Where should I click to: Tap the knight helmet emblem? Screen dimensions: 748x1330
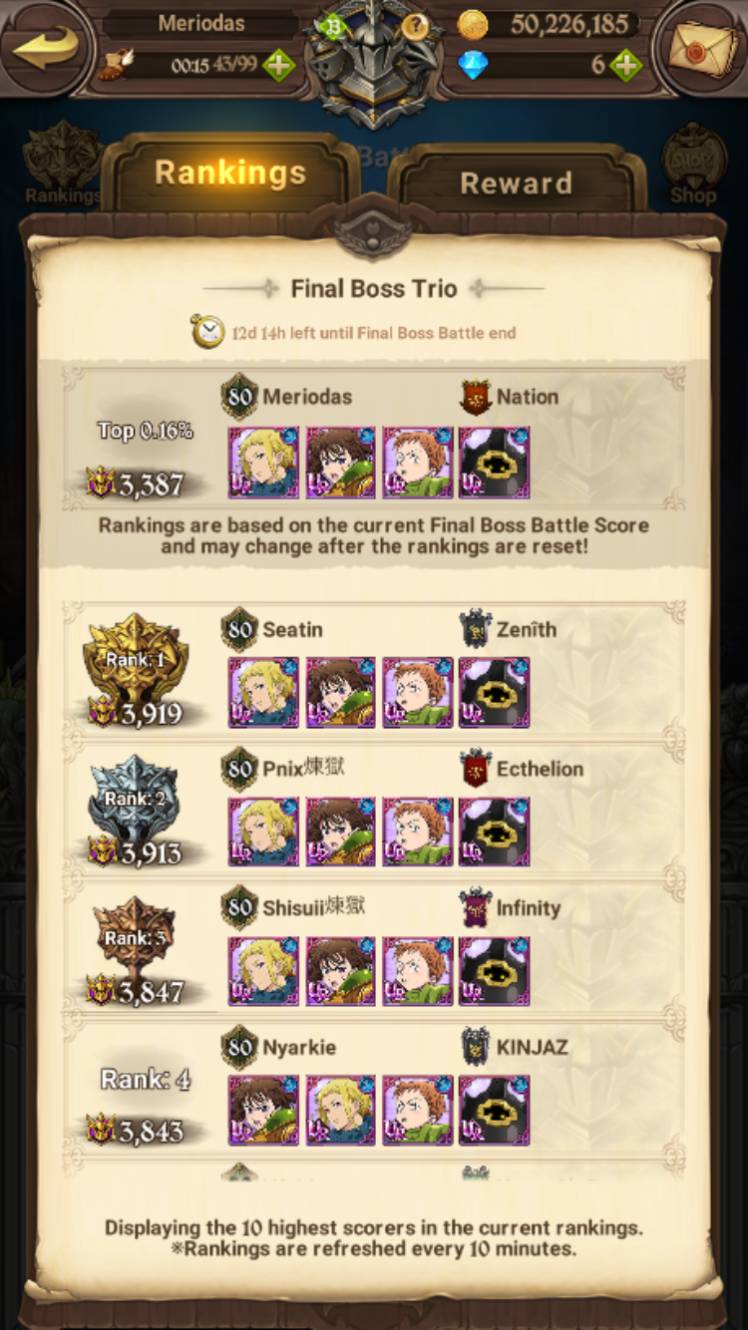point(374,61)
